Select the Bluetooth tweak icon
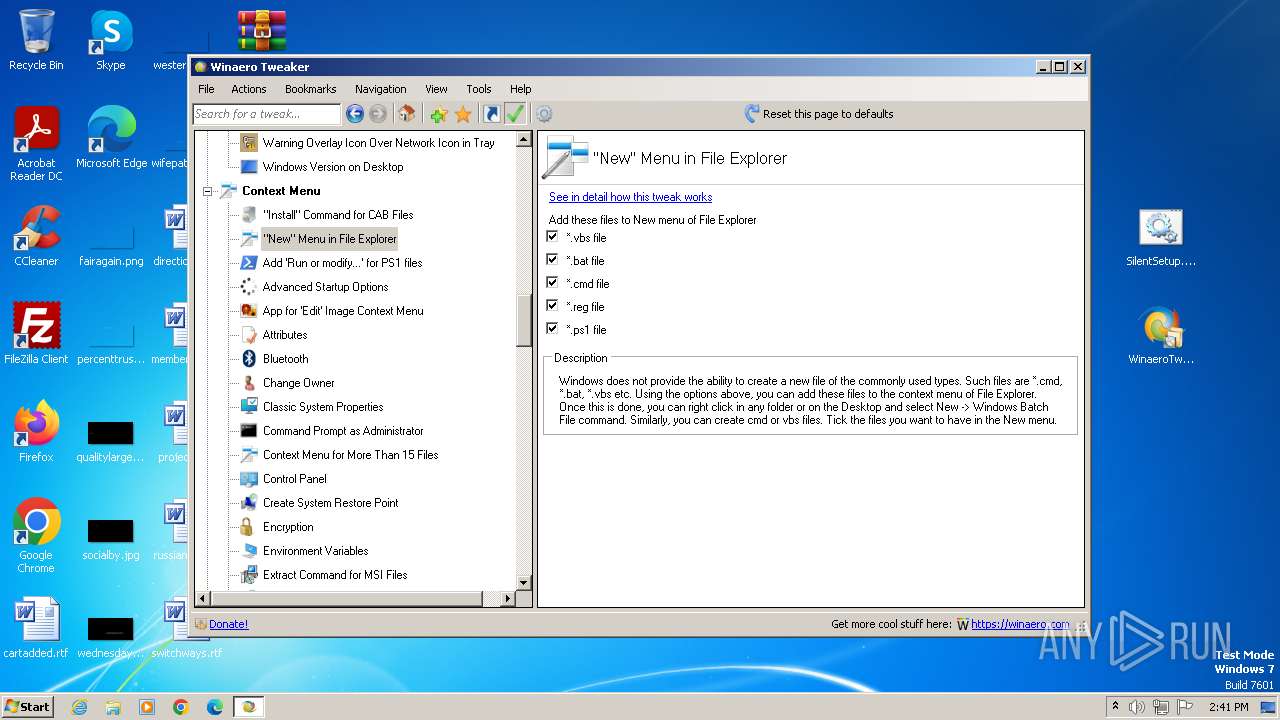The height and width of the screenshot is (720, 1280). 249,359
